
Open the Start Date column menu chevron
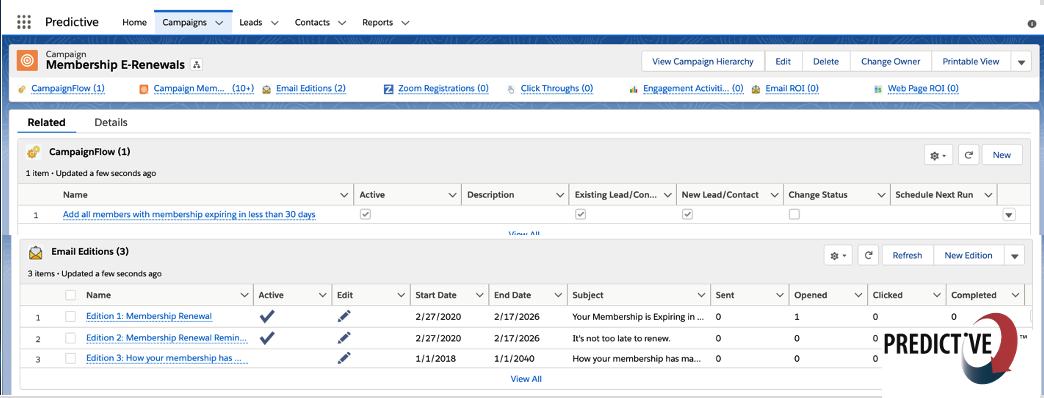[x=479, y=295]
